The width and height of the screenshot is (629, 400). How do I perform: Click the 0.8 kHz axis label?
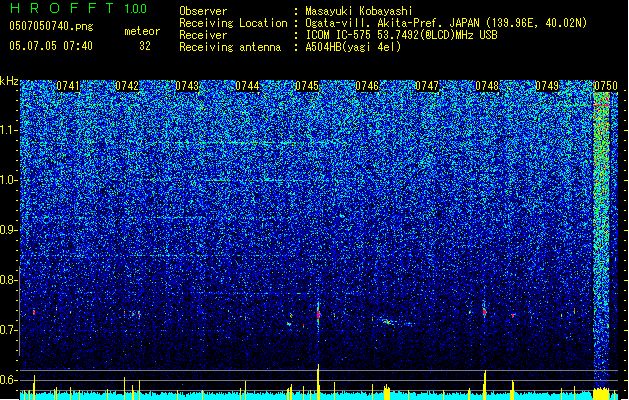coord(9,280)
